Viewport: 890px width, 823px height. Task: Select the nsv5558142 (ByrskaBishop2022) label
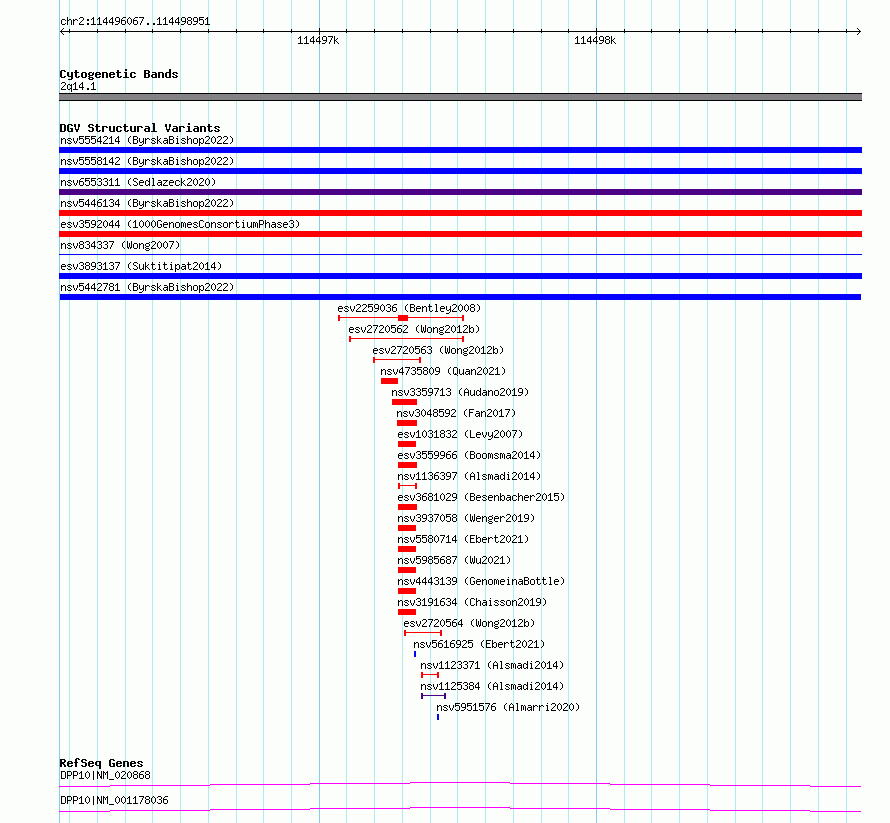click(x=147, y=161)
